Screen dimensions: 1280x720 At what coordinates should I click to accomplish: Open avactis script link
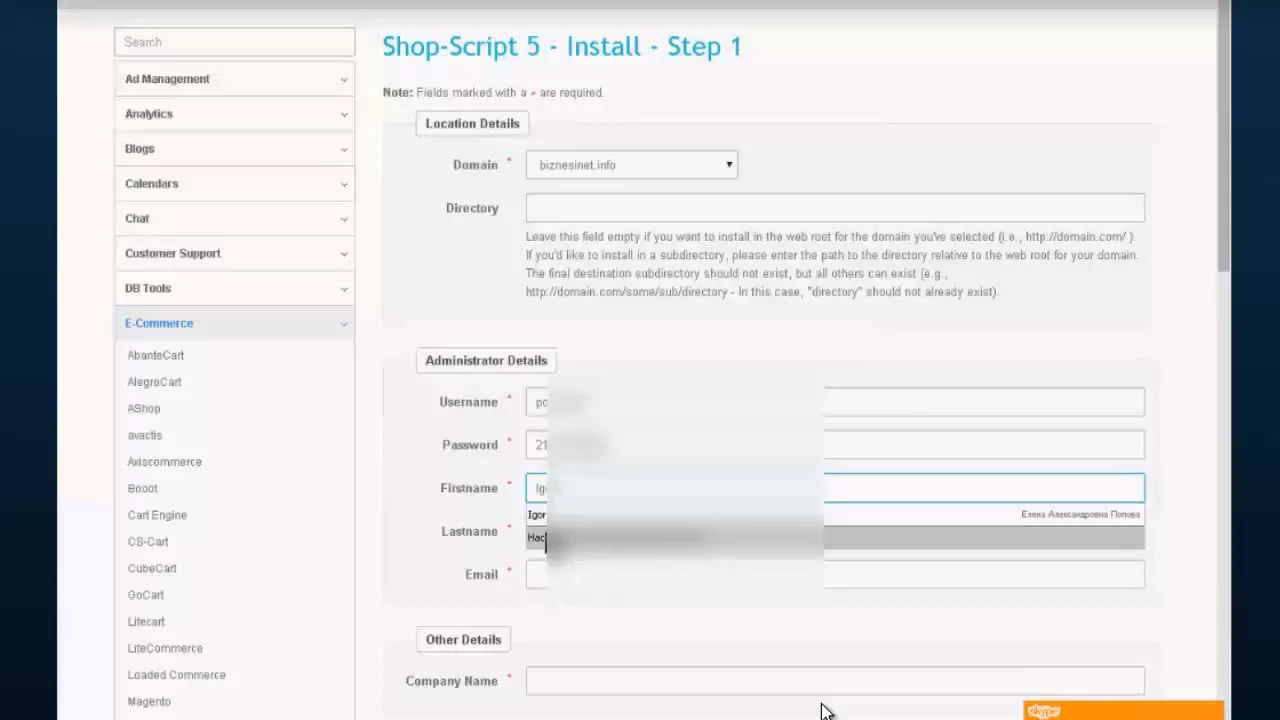coord(145,435)
